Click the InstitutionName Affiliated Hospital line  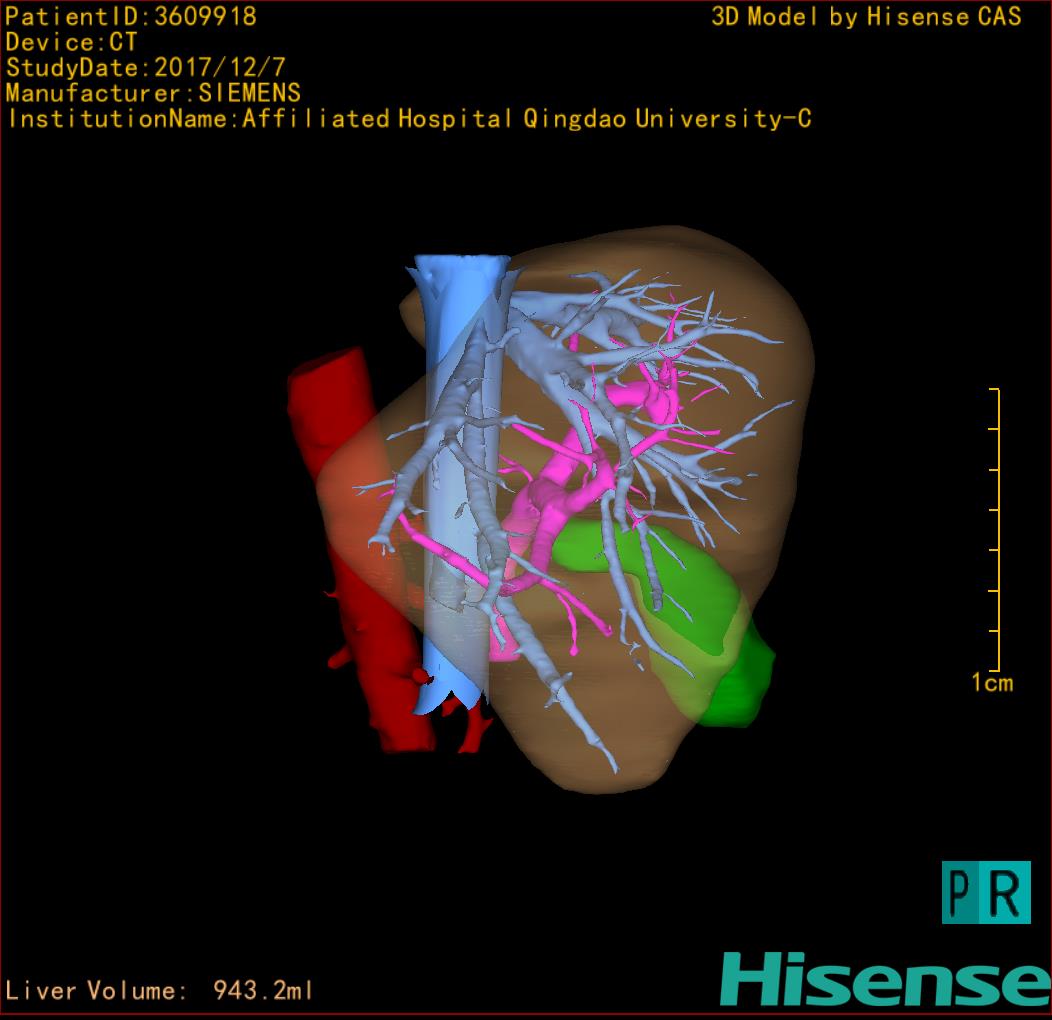pyautogui.click(x=409, y=119)
